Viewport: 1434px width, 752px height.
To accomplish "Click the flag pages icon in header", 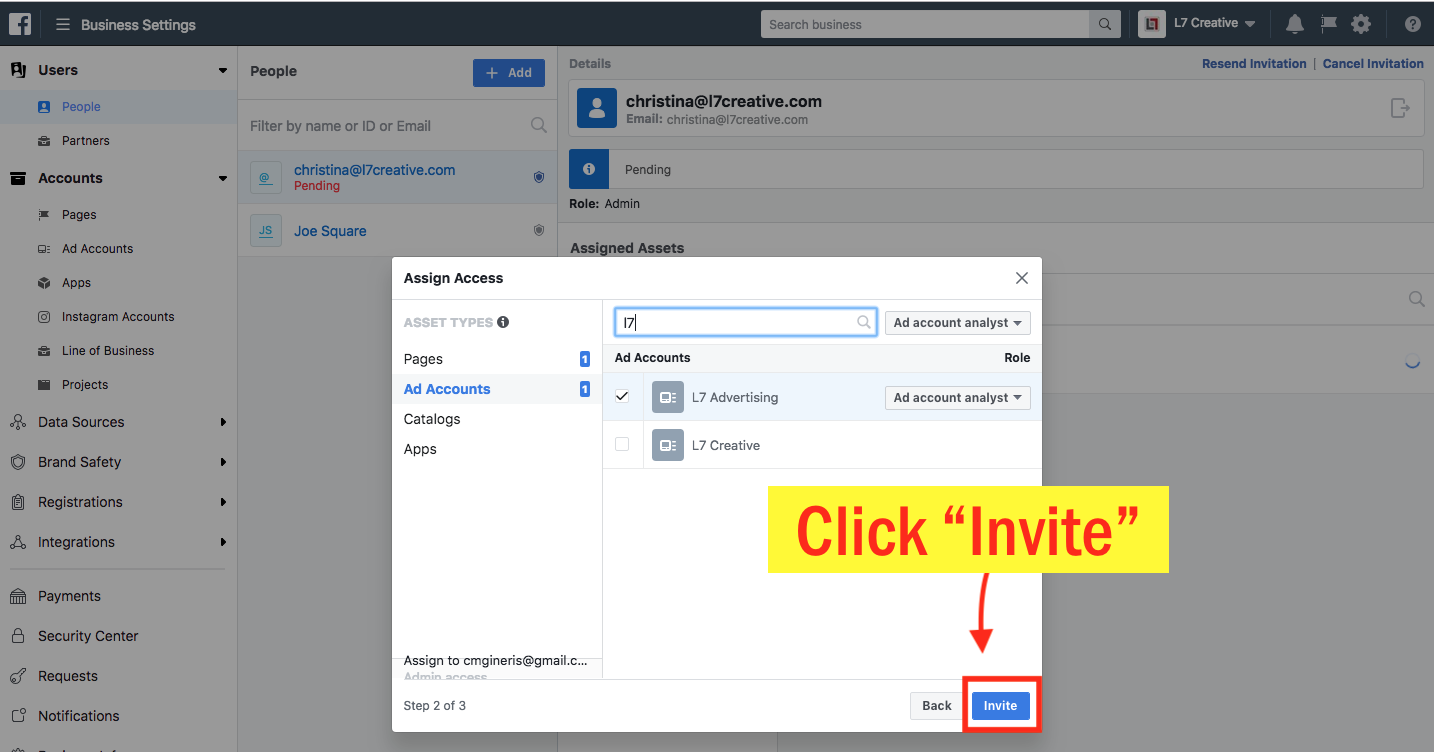I will (1329, 24).
